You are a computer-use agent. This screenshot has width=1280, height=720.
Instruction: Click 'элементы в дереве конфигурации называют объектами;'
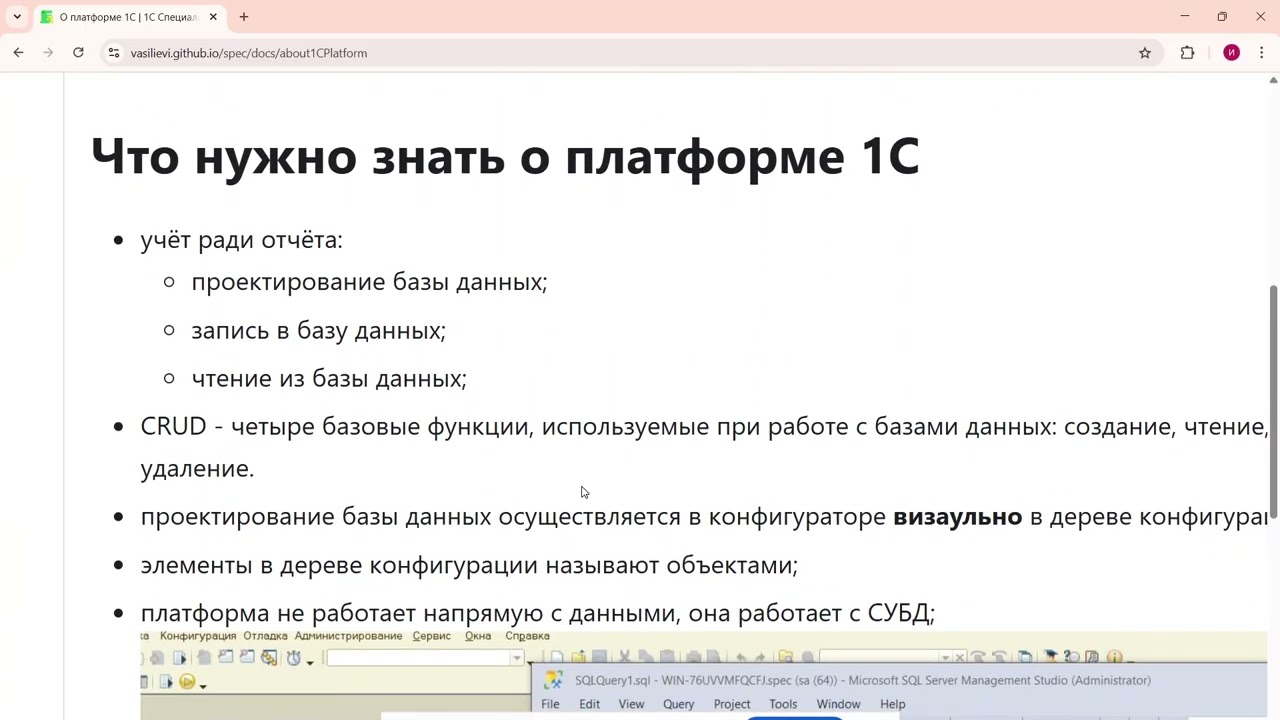[x=469, y=565]
